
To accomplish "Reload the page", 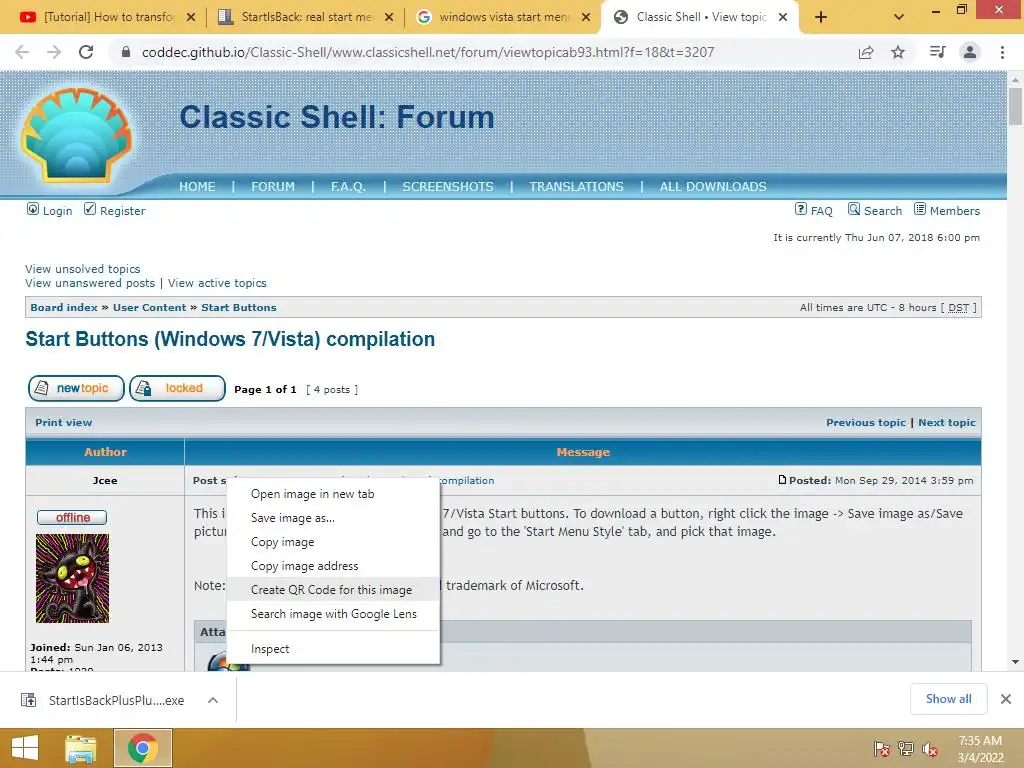I will [x=86, y=52].
